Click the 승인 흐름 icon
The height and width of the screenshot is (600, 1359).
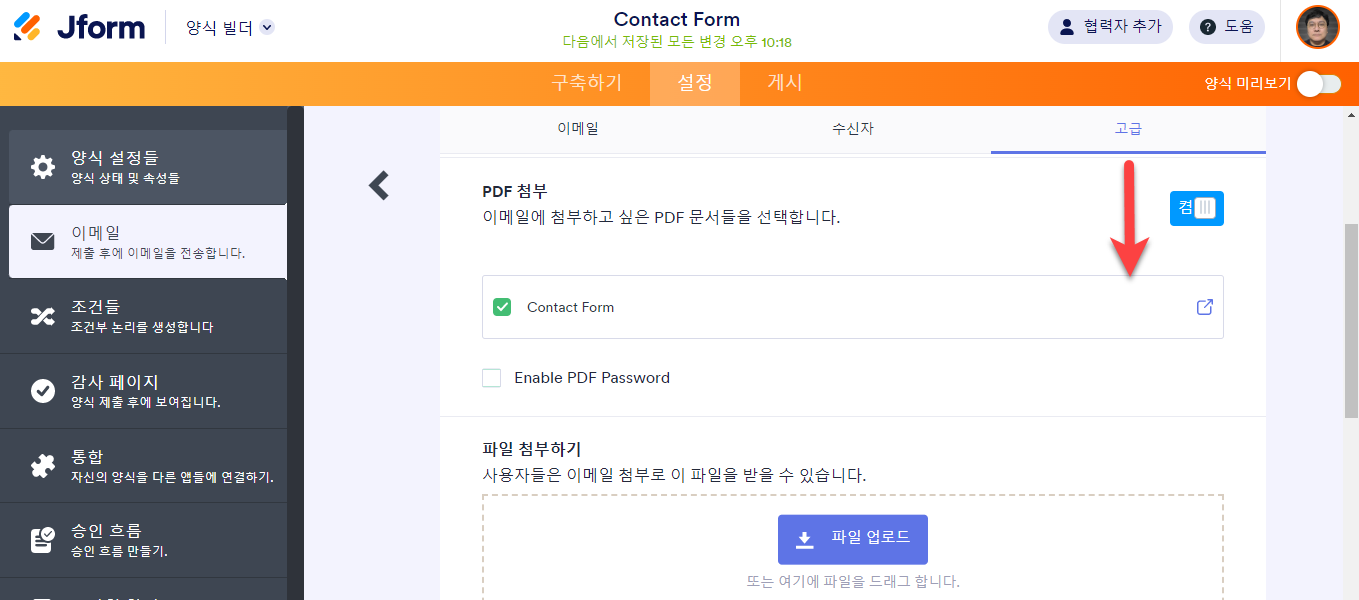(42, 540)
